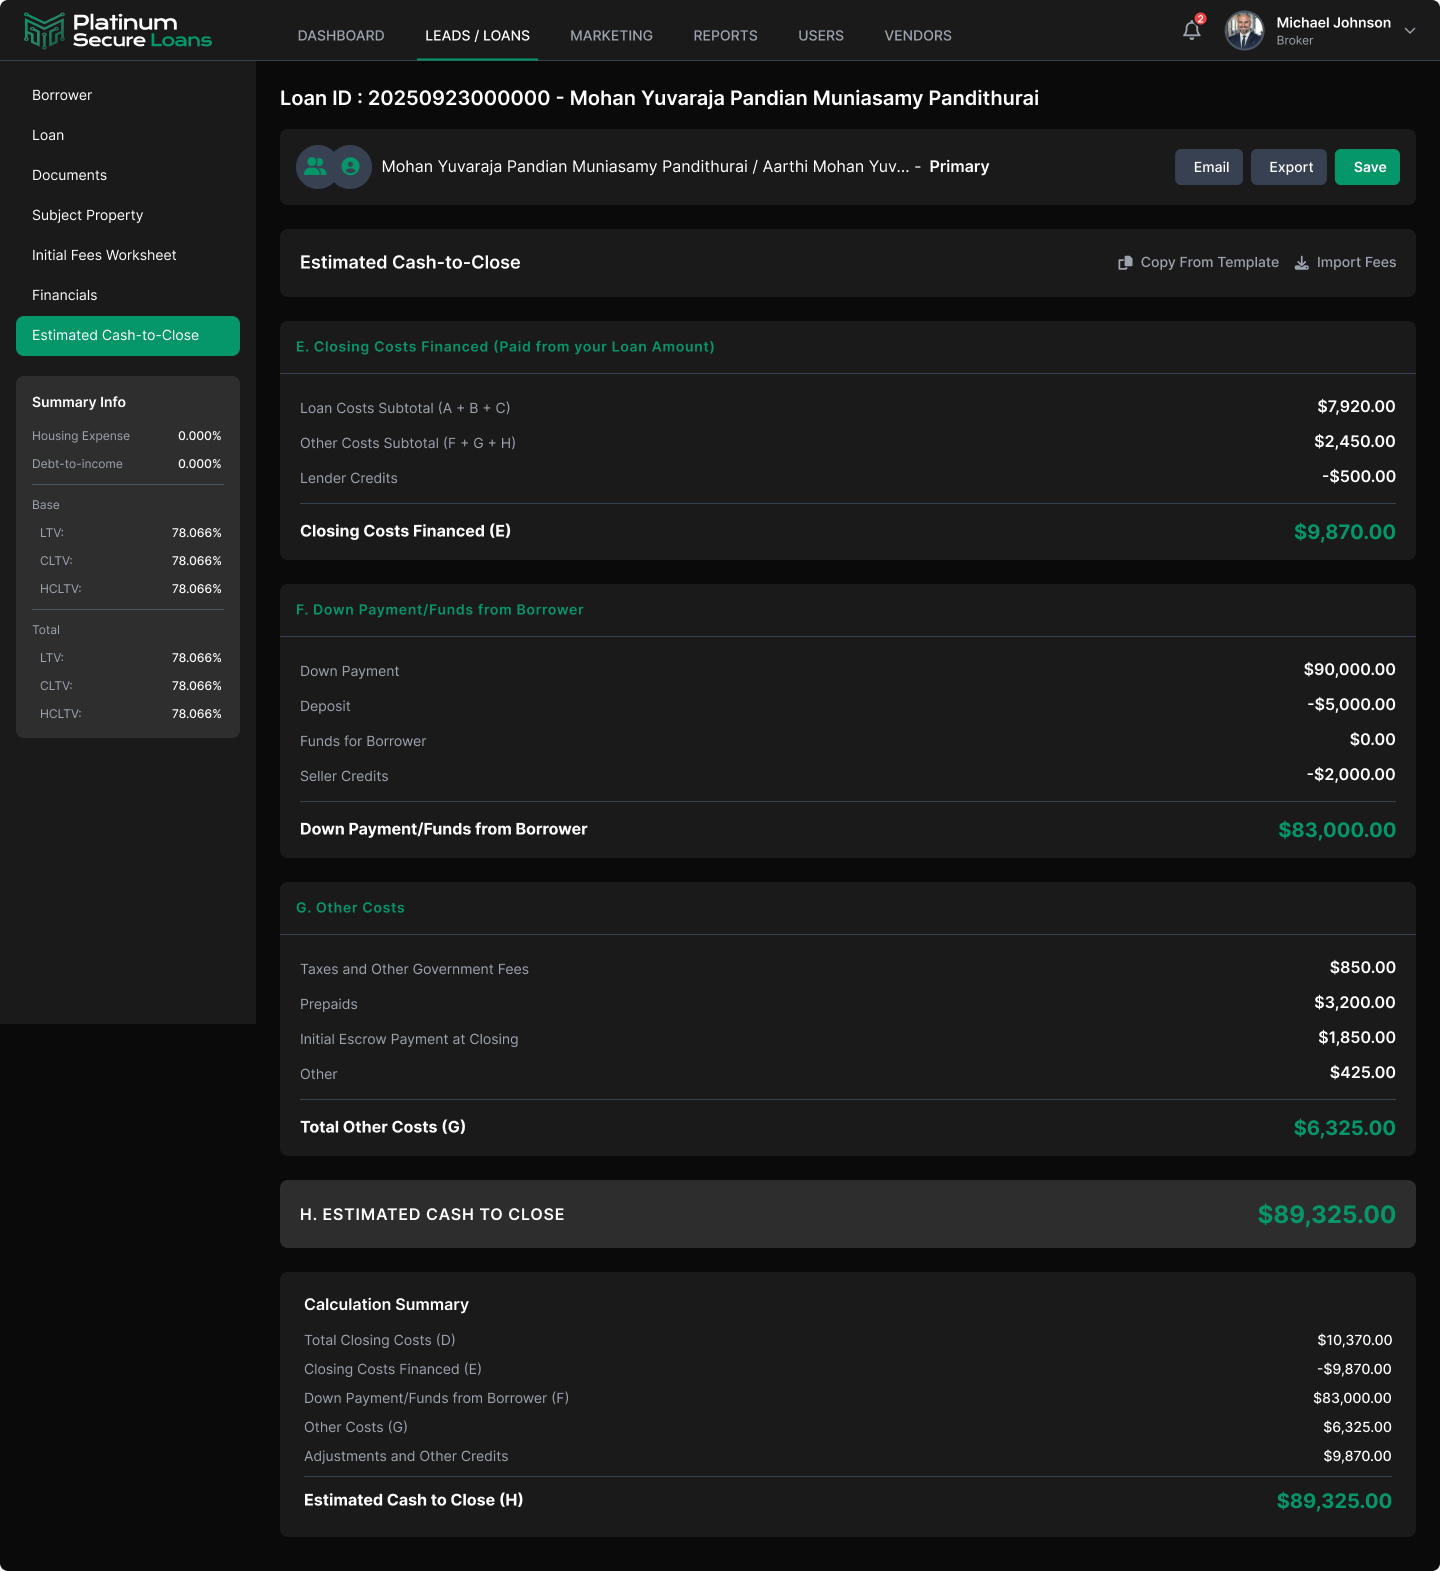The height and width of the screenshot is (1571, 1440).
Task: Navigate to the Users tab
Action: [821, 36]
